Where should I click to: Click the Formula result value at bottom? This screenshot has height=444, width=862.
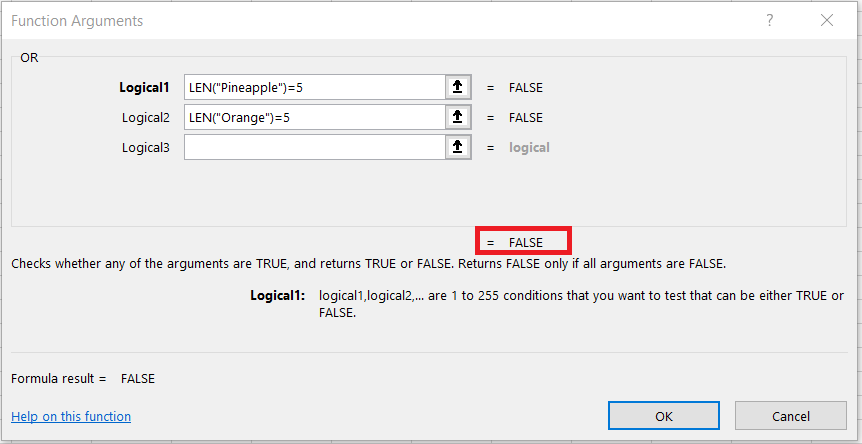click(x=138, y=379)
